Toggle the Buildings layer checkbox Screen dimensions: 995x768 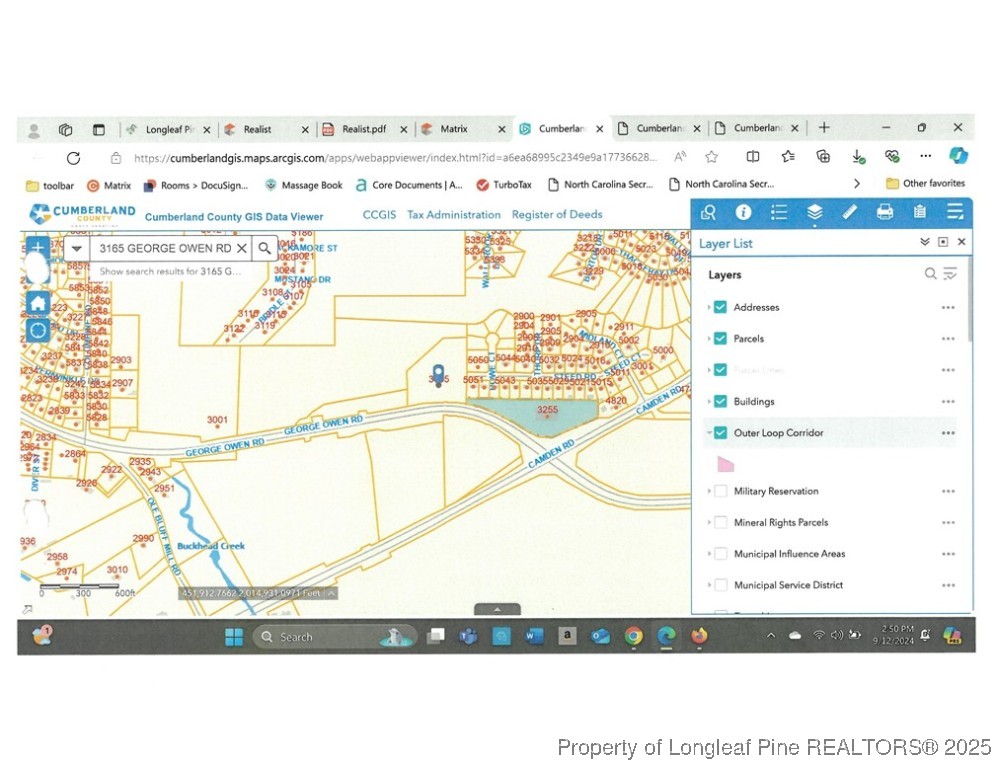click(x=720, y=402)
